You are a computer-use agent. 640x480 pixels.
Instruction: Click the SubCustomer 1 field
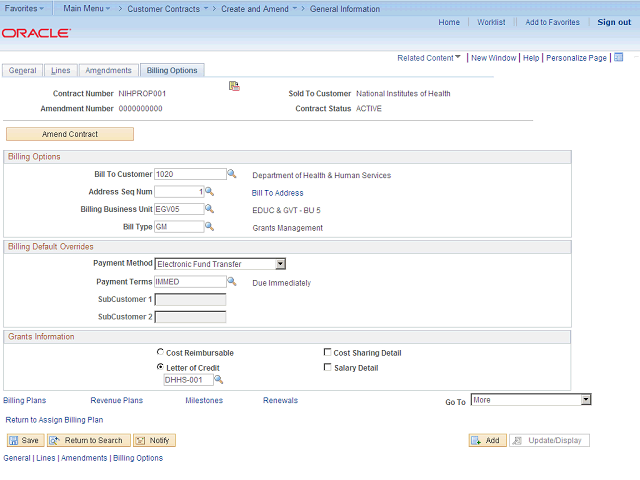coord(190,300)
